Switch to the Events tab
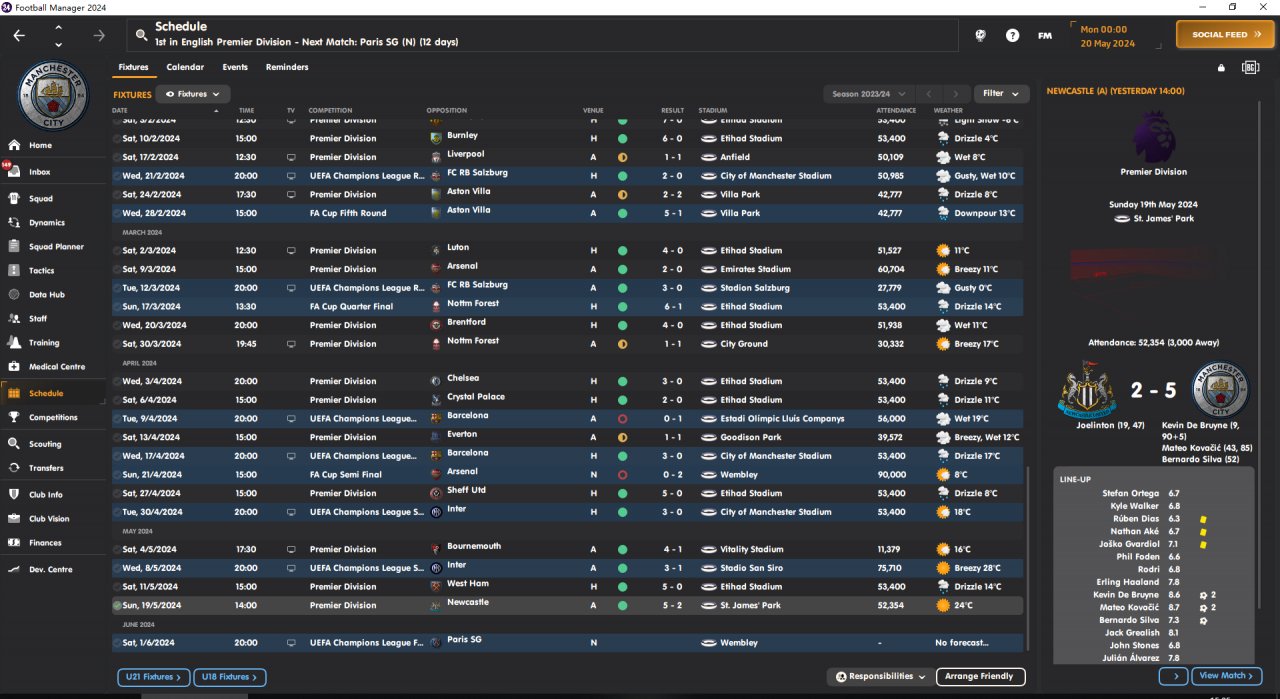This screenshot has width=1280, height=699. pyautogui.click(x=235, y=67)
